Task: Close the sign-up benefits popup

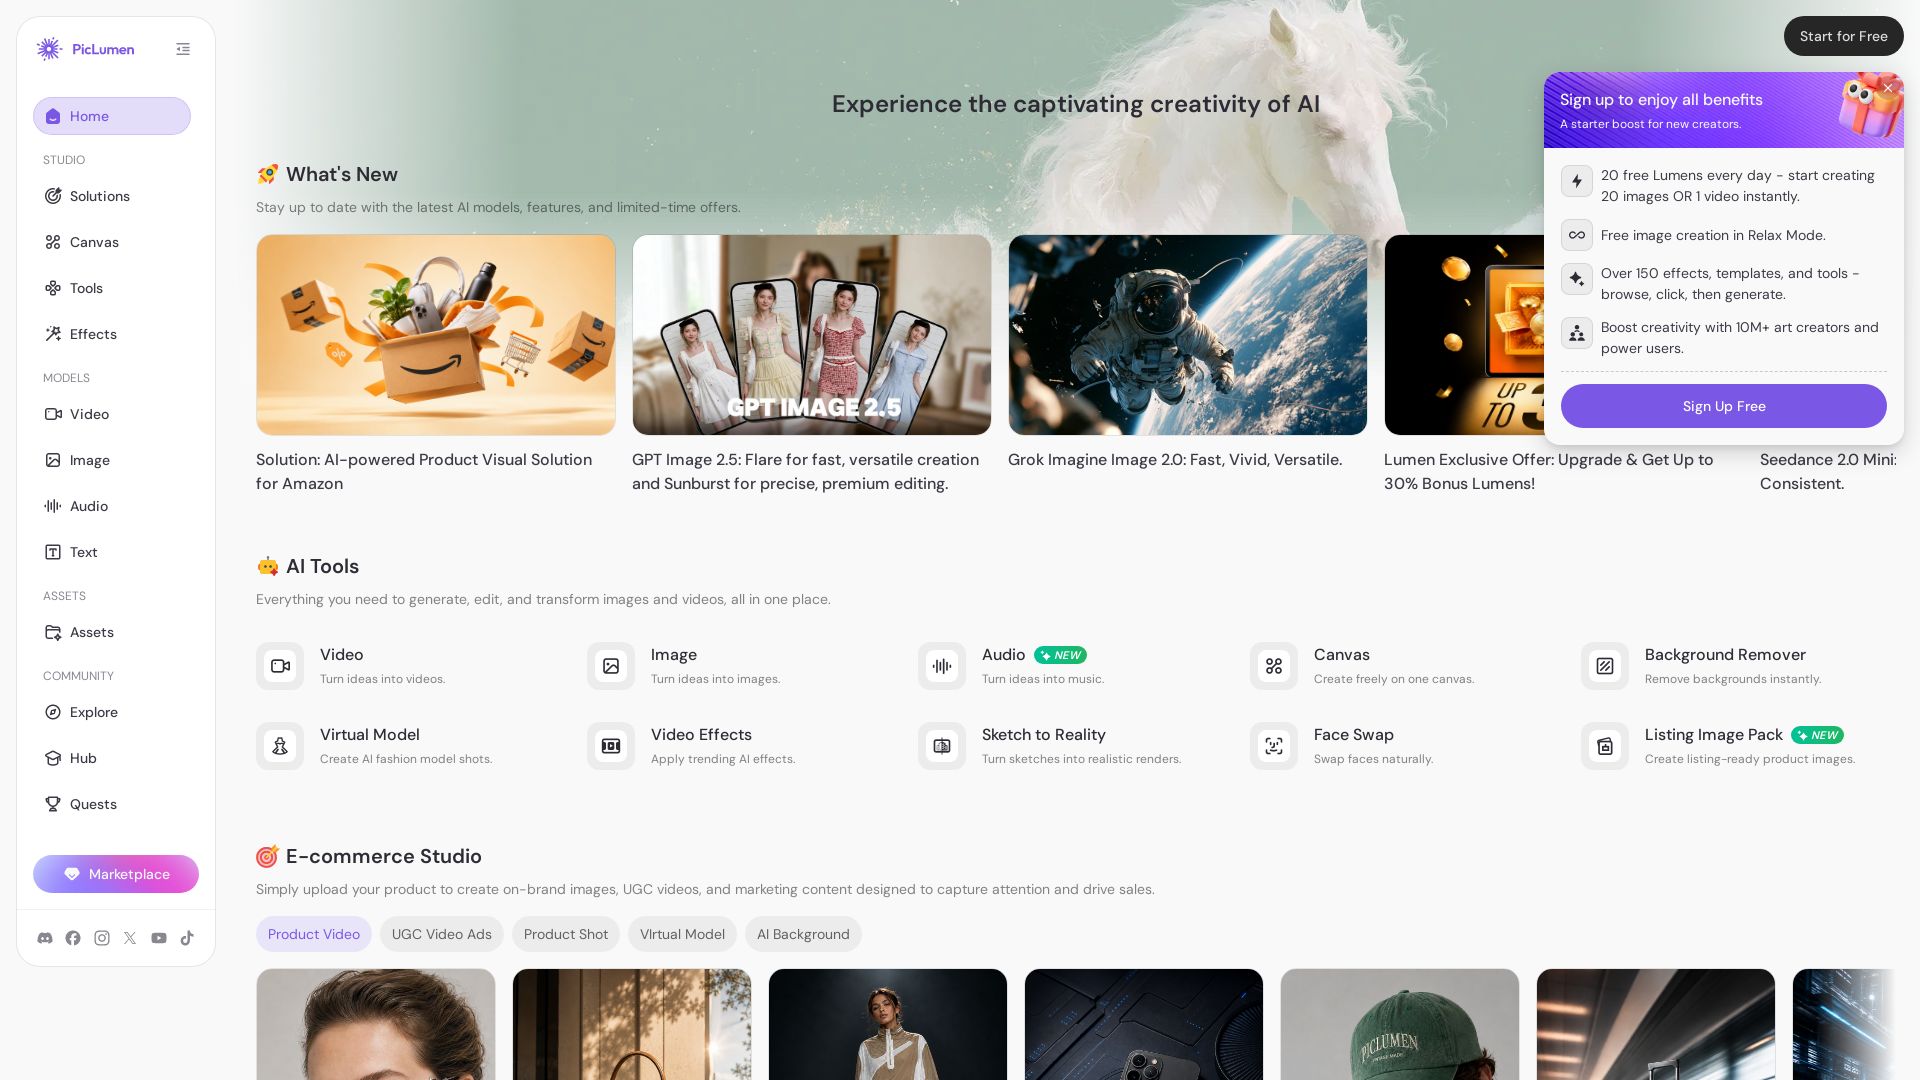Action: (1888, 88)
